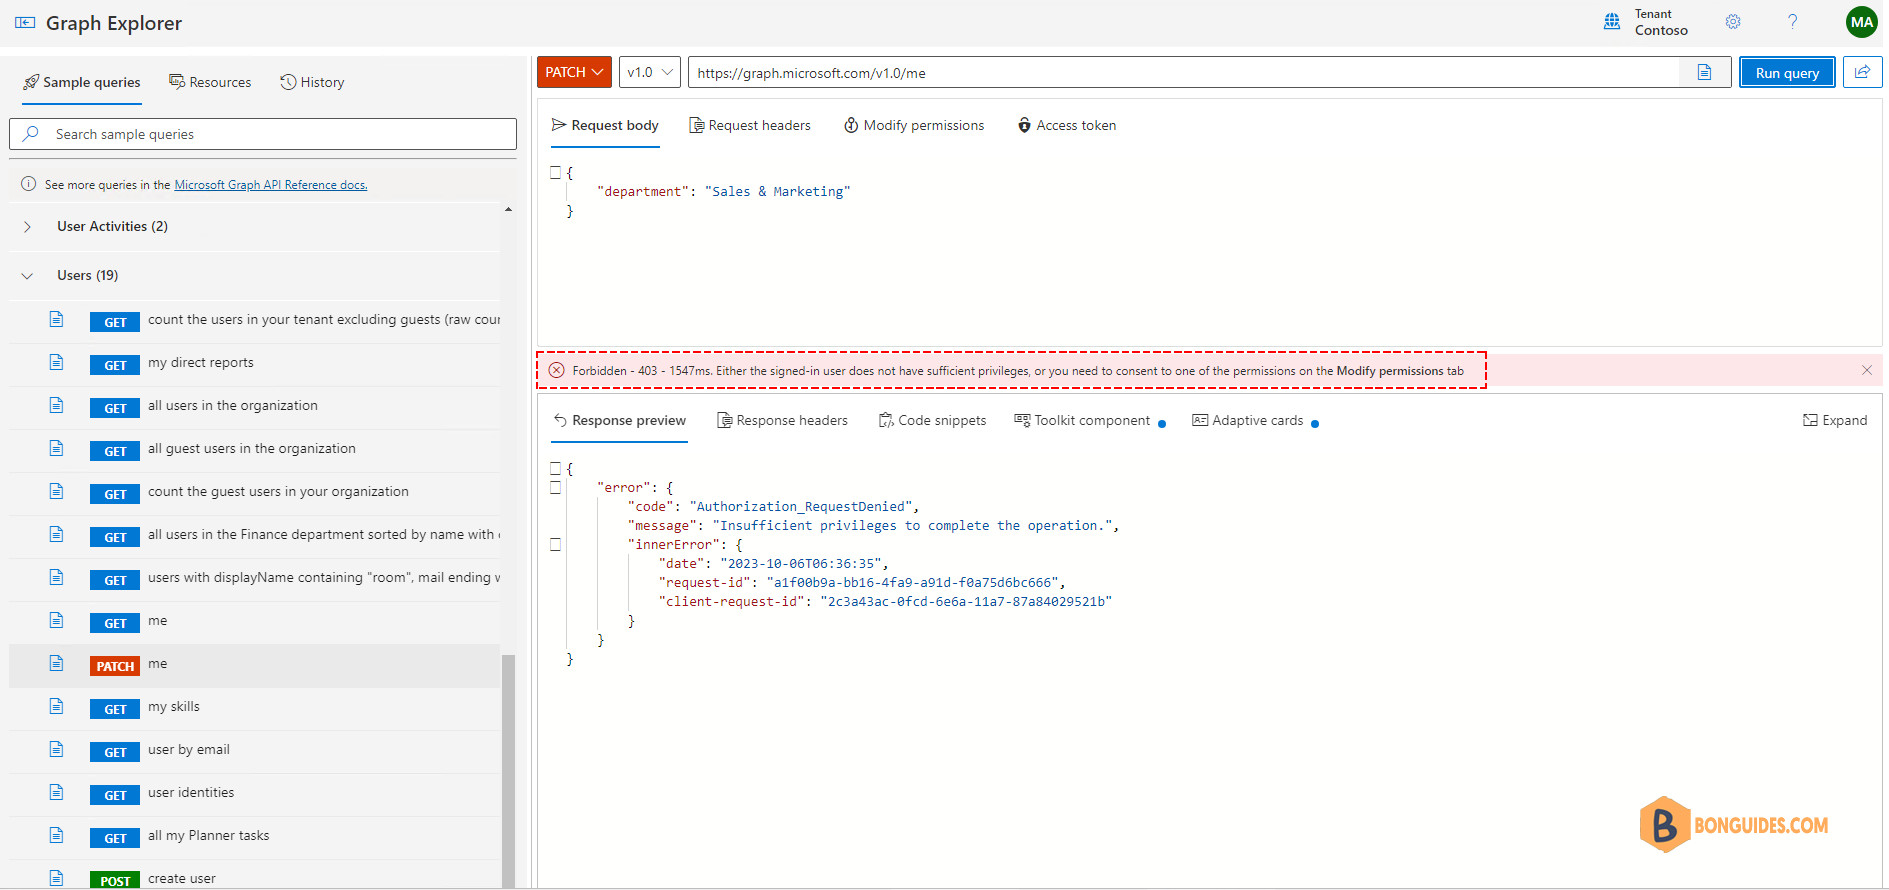Click the document icon beside 'user by email'
1889x890 pixels.
pos(56,749)
